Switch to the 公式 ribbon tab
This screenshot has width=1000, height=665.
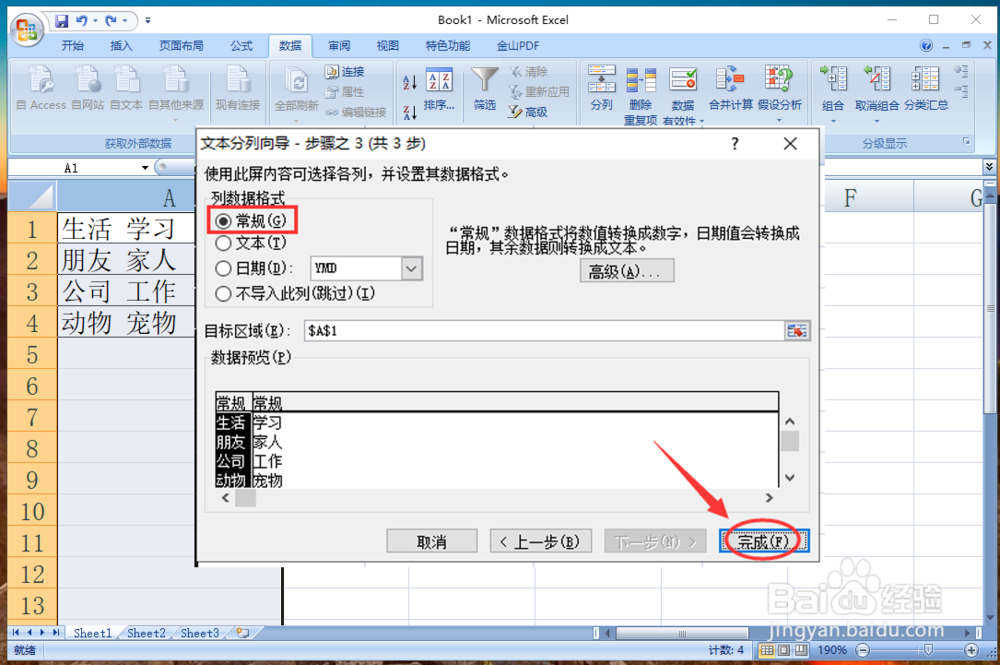coord(242,45)
